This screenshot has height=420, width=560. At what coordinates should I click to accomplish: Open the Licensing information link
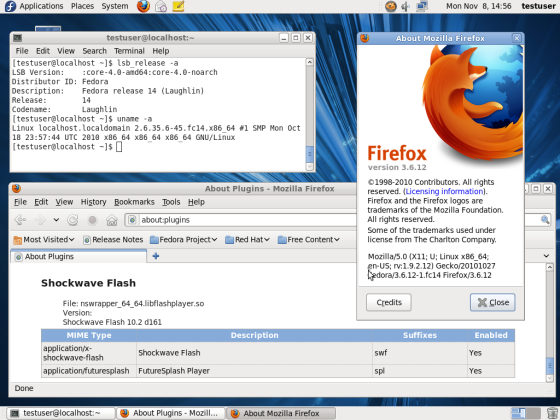tap(444, 191)
